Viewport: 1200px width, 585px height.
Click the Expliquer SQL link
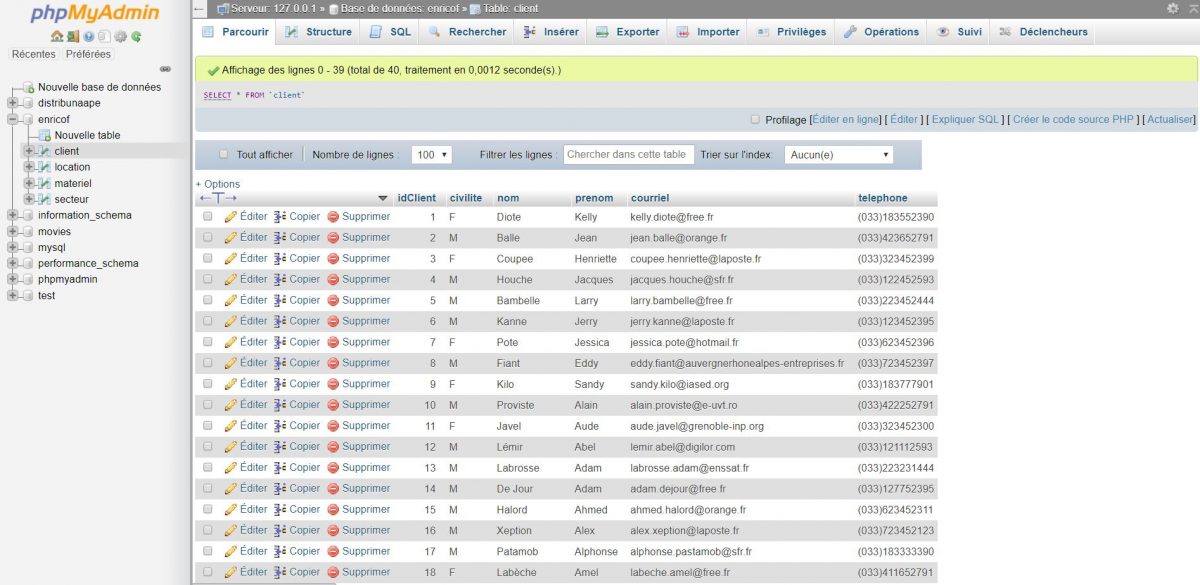966,119
